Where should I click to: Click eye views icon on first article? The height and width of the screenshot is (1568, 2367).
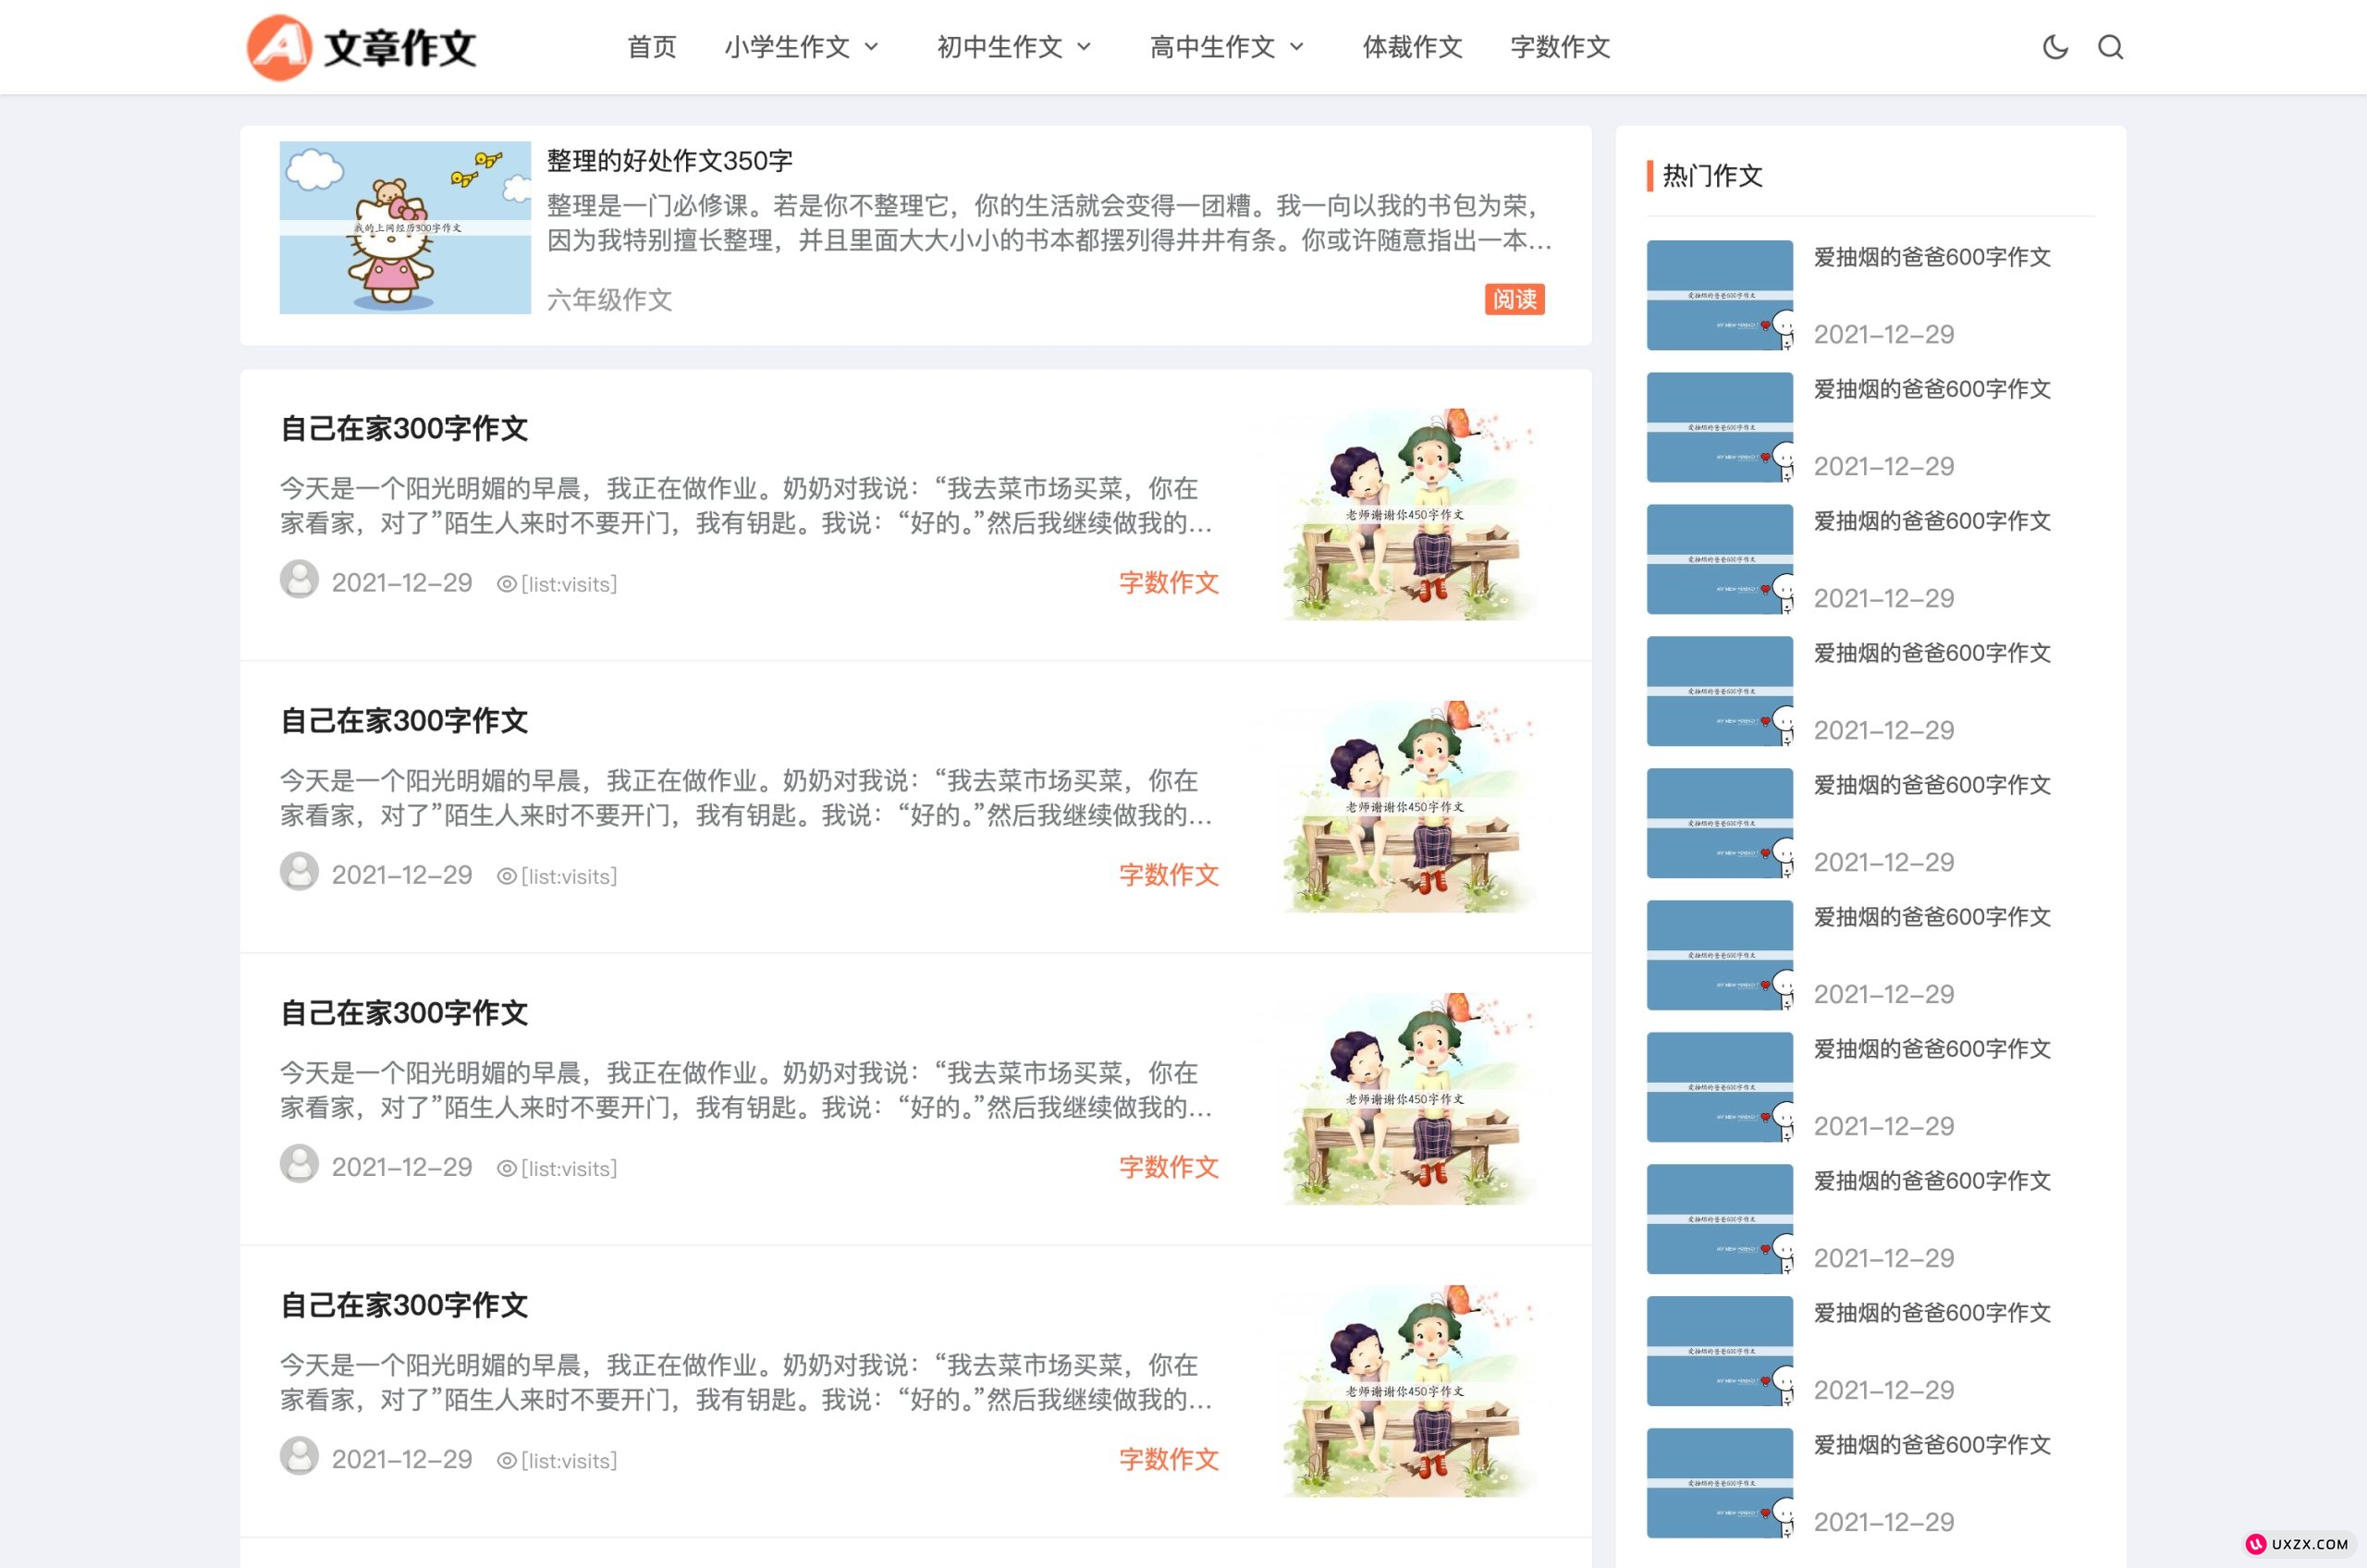point(507,584)
